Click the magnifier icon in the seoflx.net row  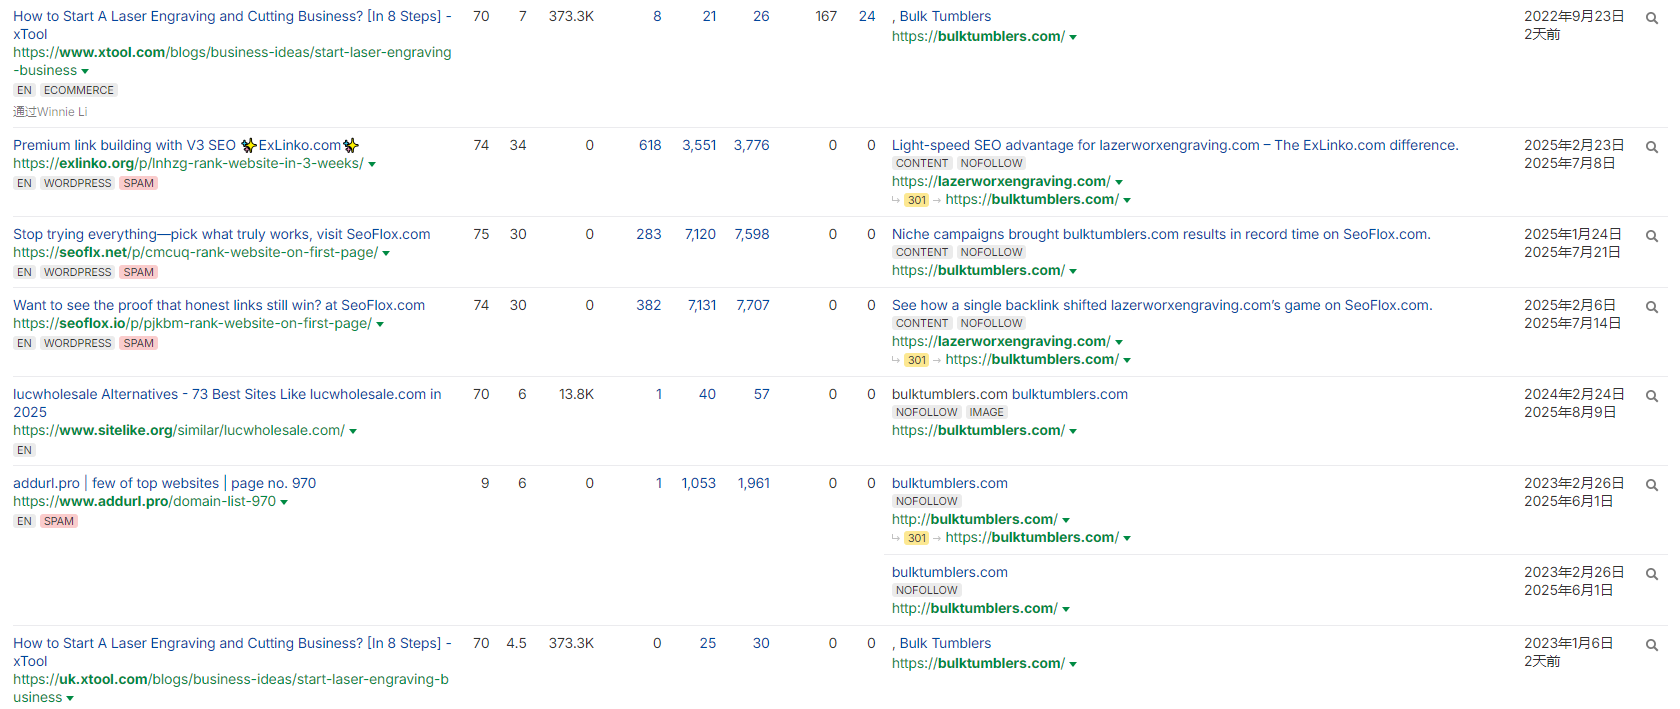tap(1652, 236)
